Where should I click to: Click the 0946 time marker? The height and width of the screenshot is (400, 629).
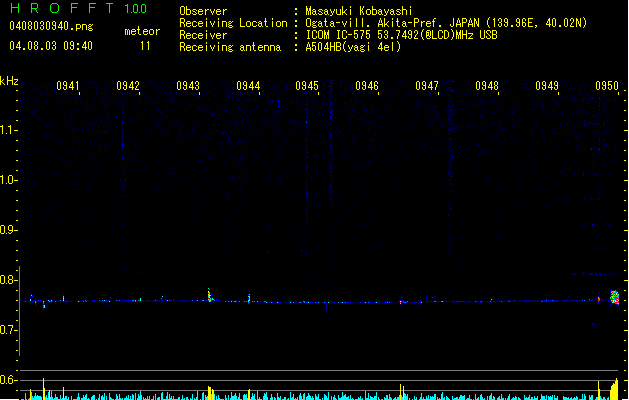tap(367, 86)
